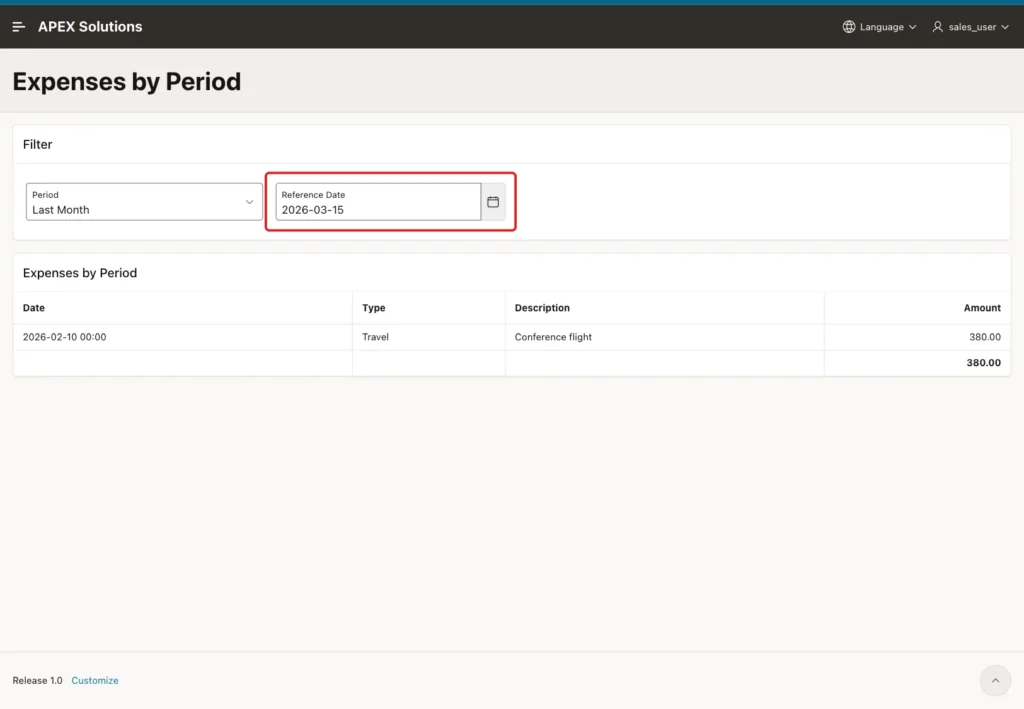This screenshot has height=709, width=1024.
Task: Click the APEX Solutions app title
Action: point(90,27)
